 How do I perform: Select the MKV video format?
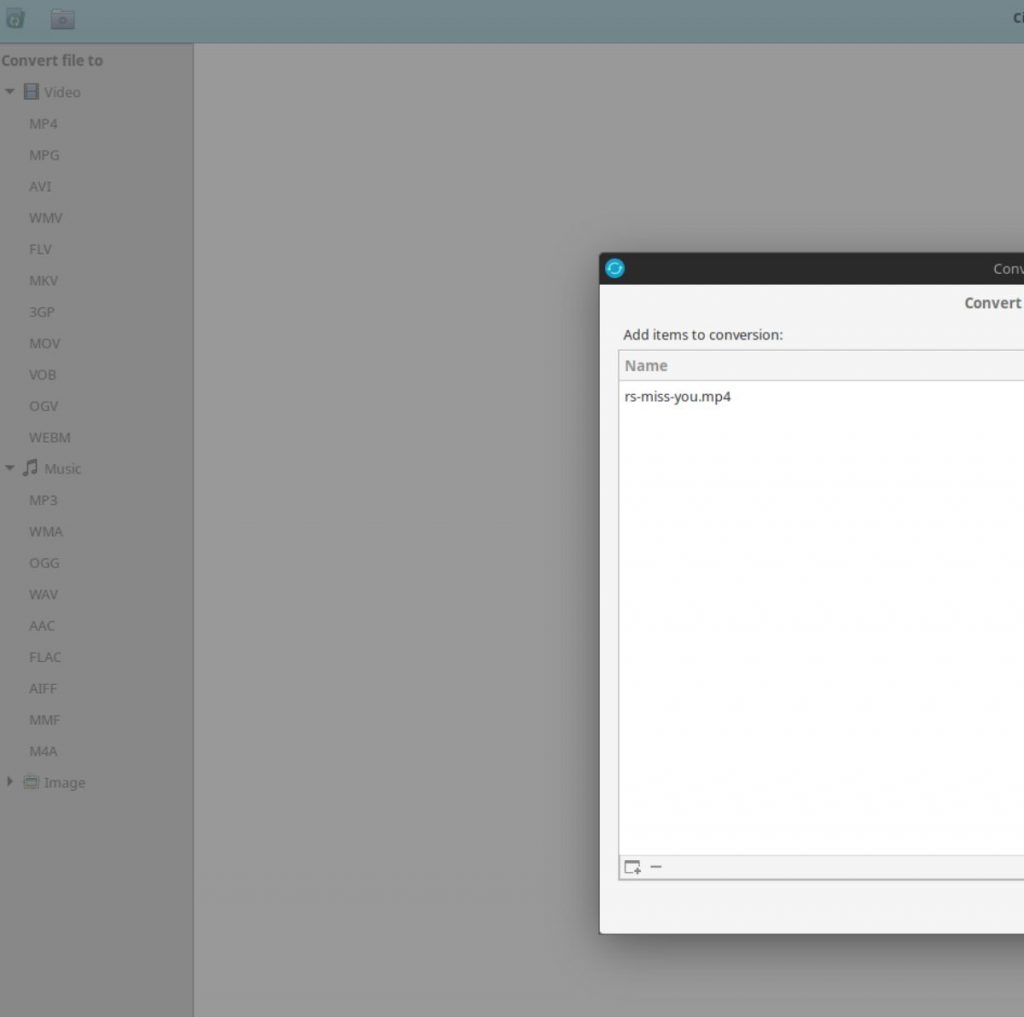(x=43, y=281)
